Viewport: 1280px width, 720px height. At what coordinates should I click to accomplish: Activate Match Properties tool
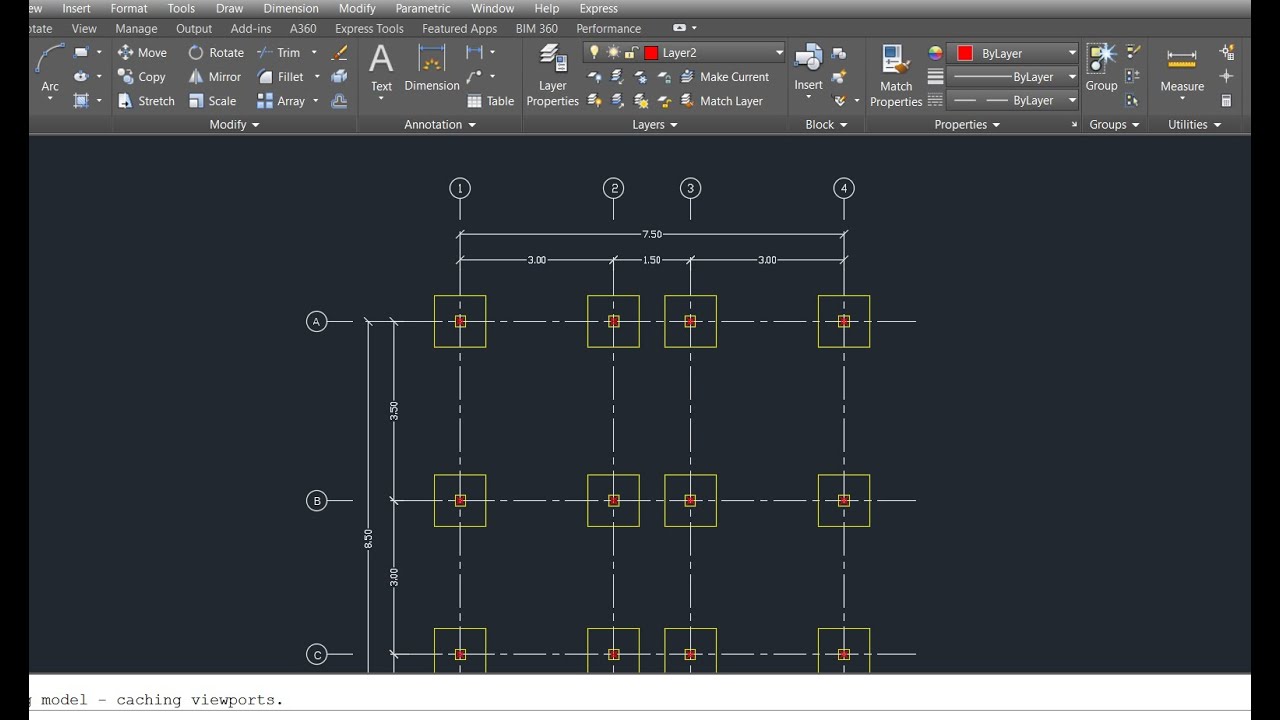pos(895,75)
